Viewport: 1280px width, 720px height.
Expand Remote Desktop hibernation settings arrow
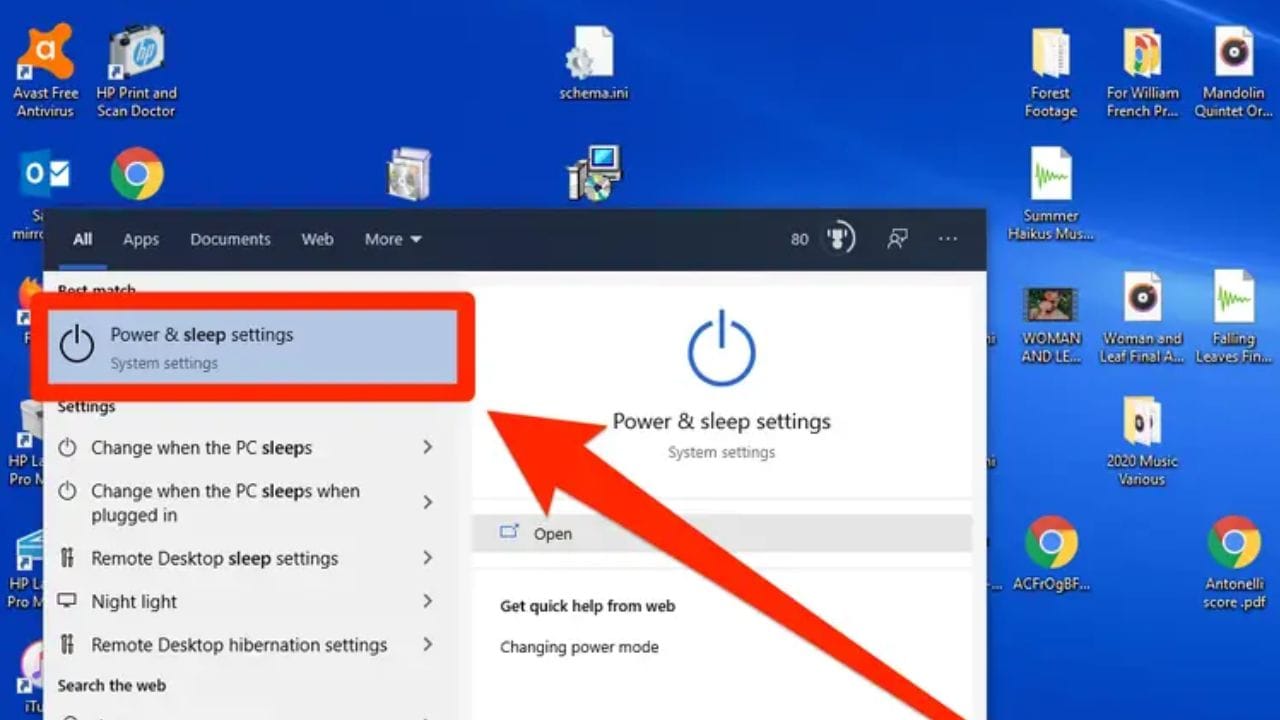(x=427, y=645)
